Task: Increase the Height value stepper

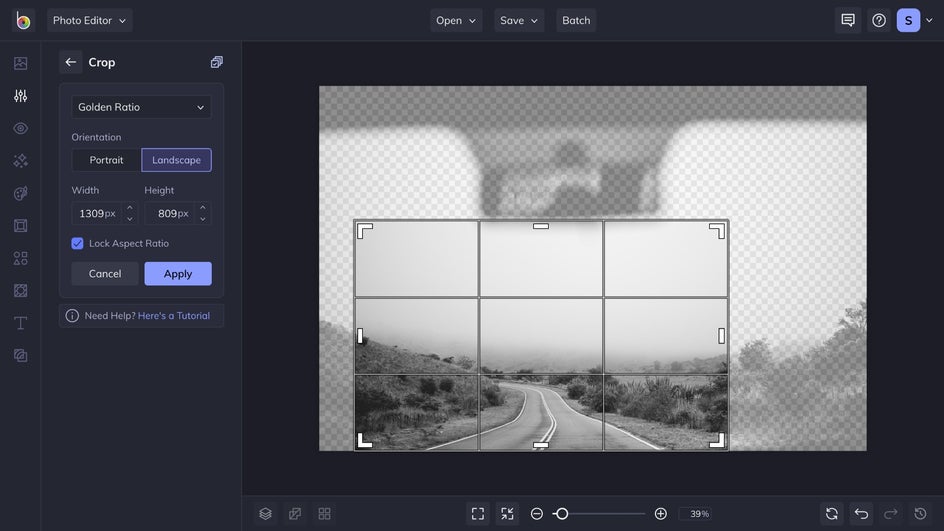Action: (x=203, y=208)
